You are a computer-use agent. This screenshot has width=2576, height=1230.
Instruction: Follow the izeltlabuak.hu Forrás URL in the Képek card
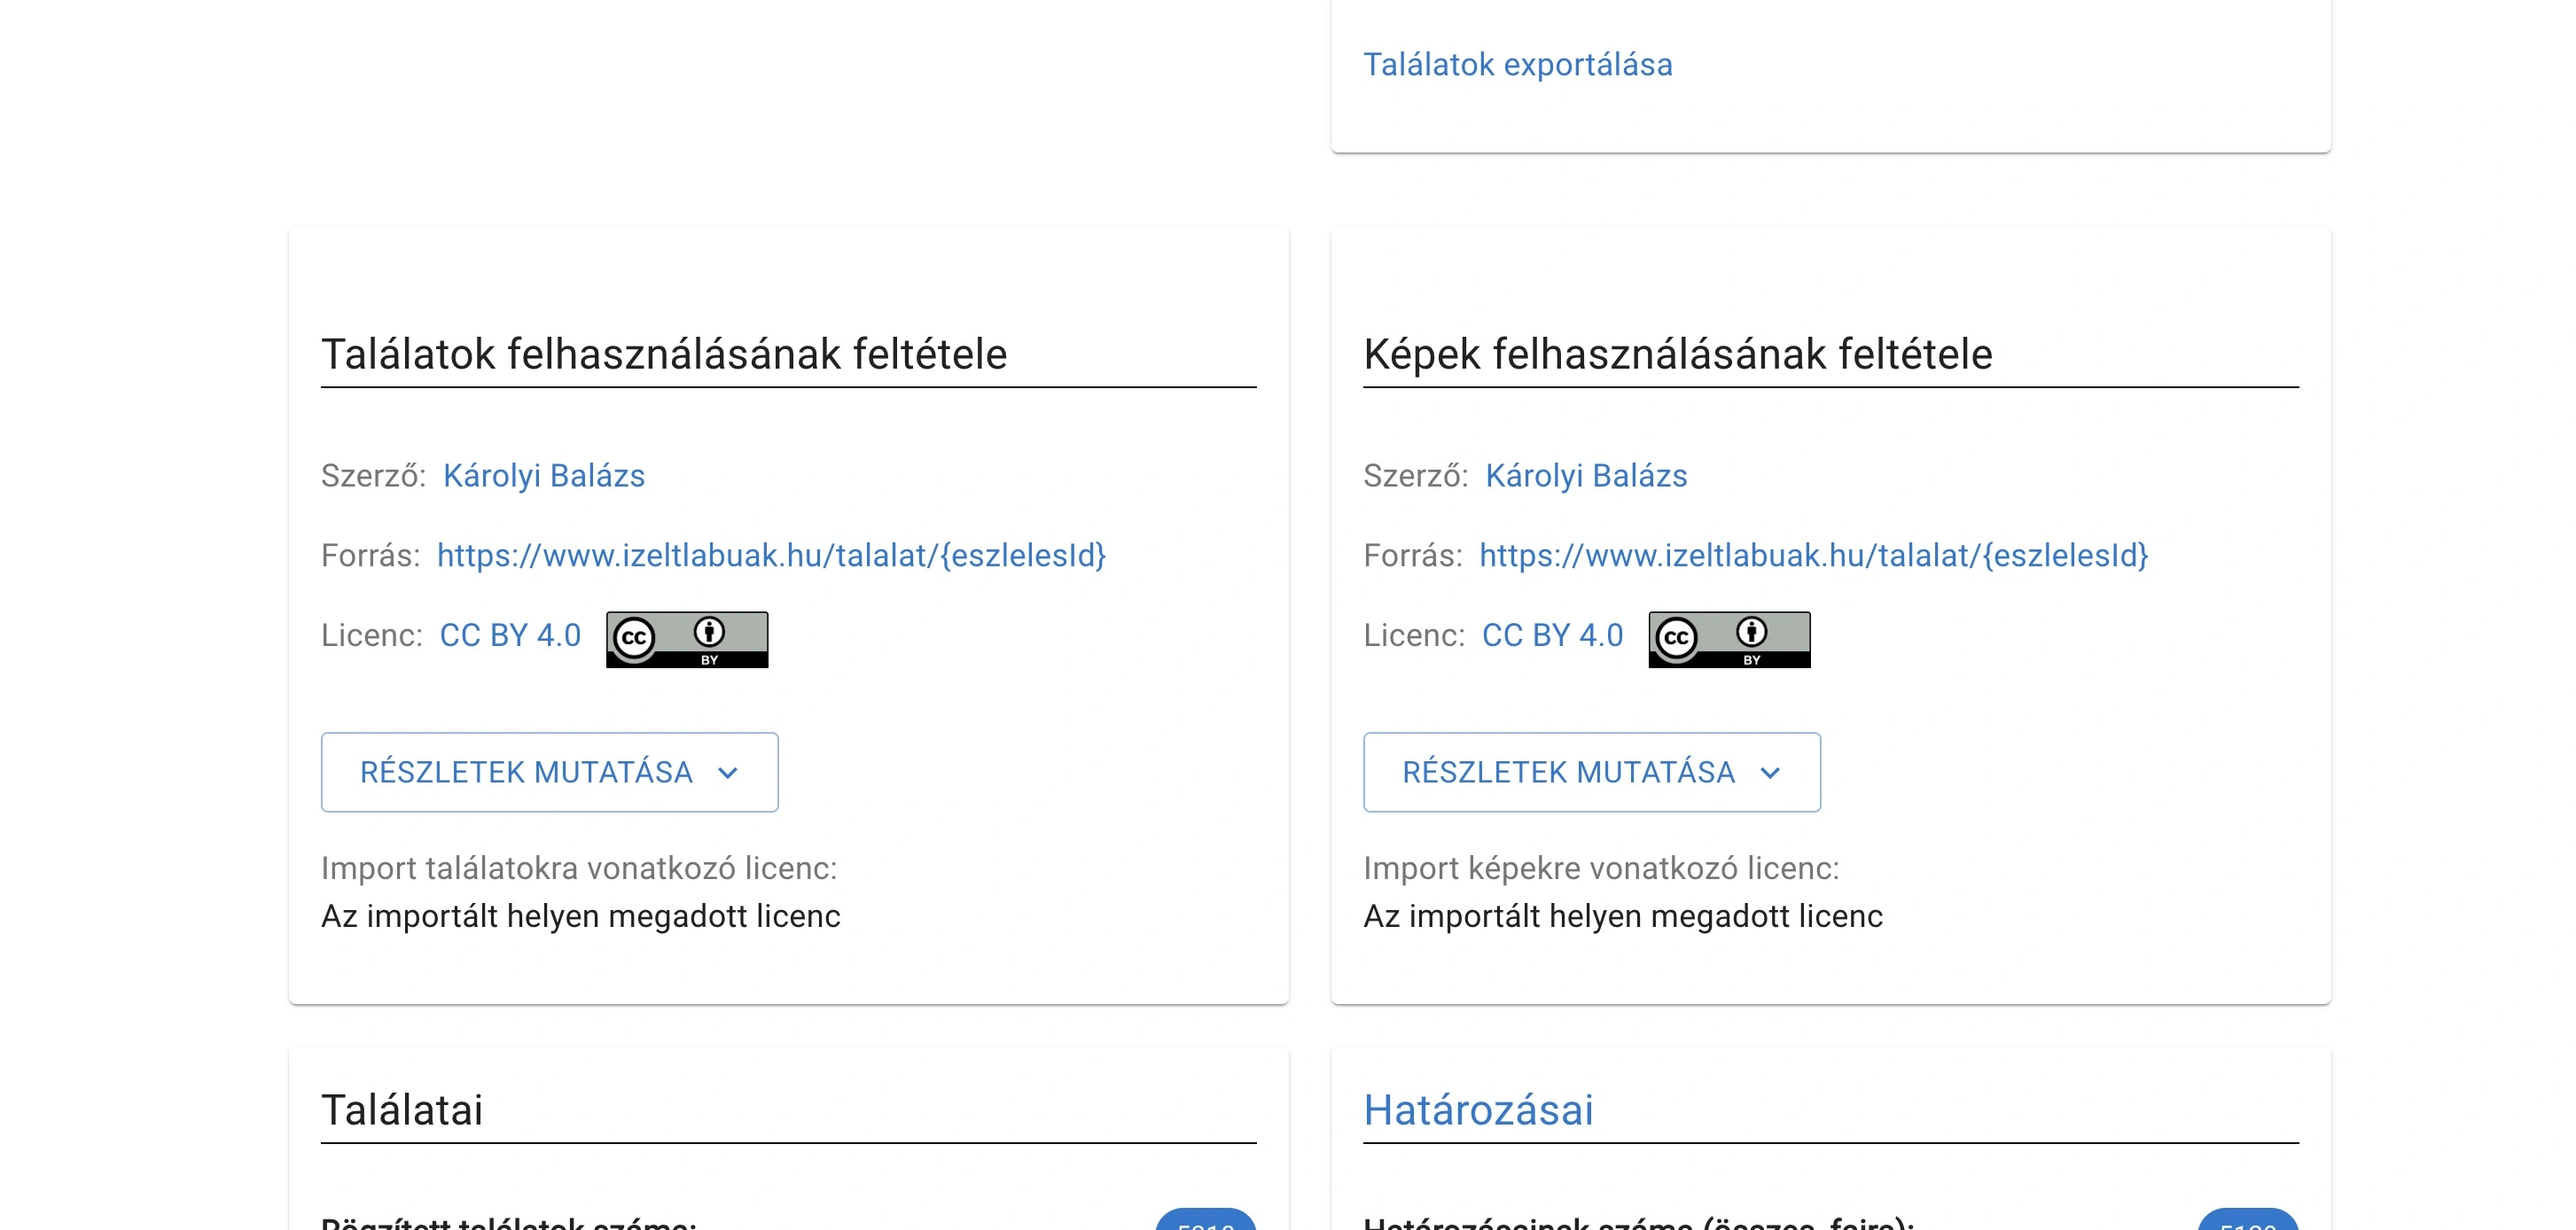click(x=1813, y=557)
